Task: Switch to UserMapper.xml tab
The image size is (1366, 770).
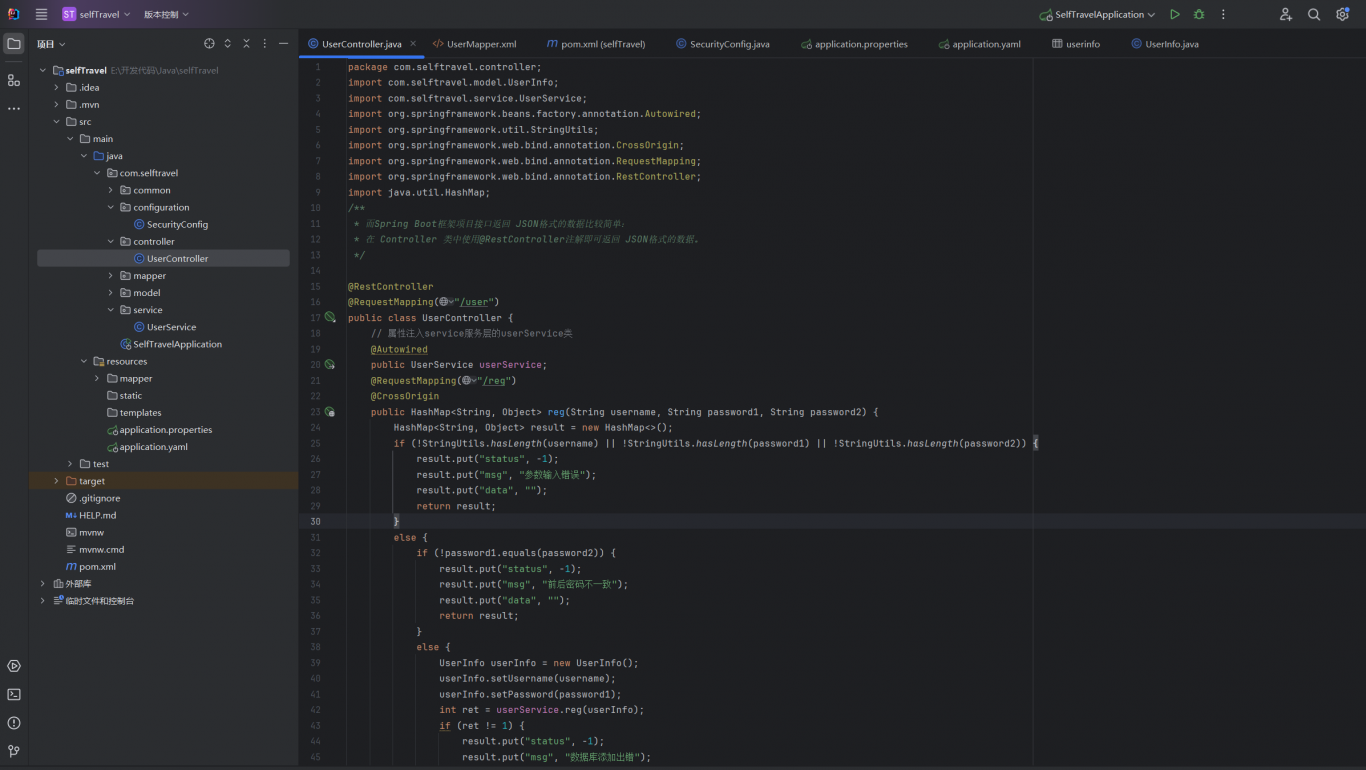Action: point(474,44)
